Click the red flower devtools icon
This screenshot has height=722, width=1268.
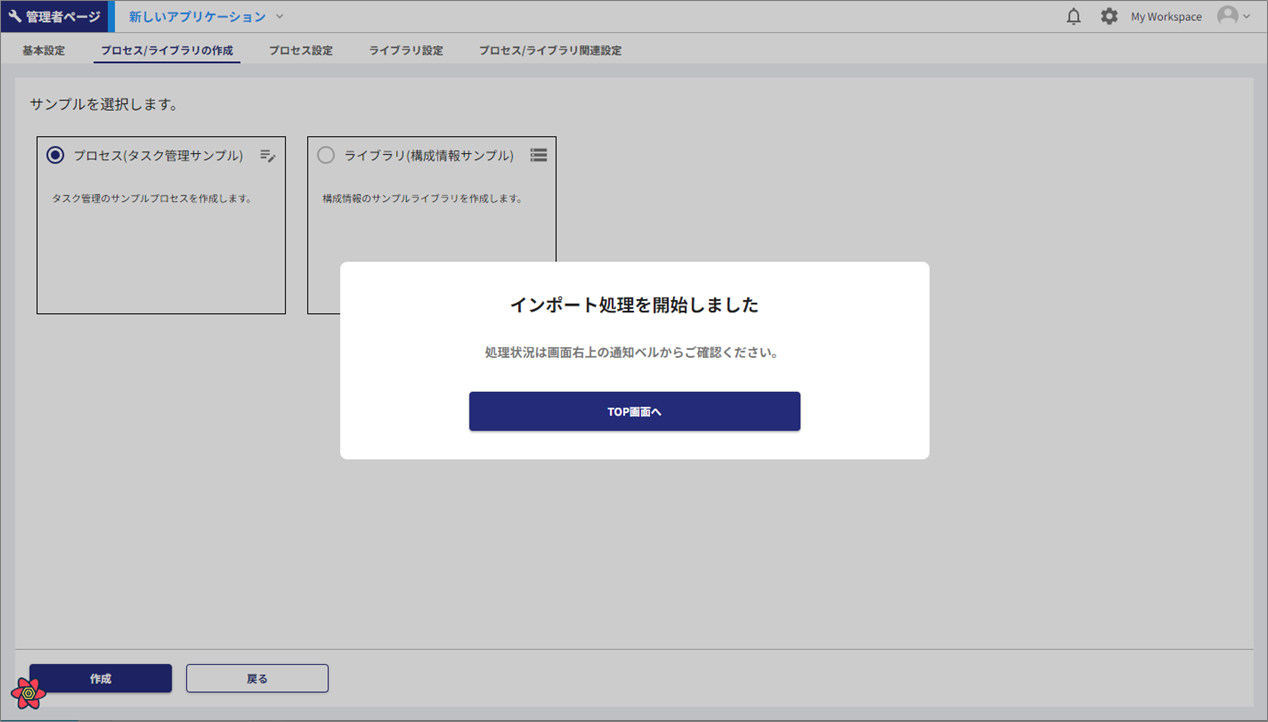tap(28, 692)
